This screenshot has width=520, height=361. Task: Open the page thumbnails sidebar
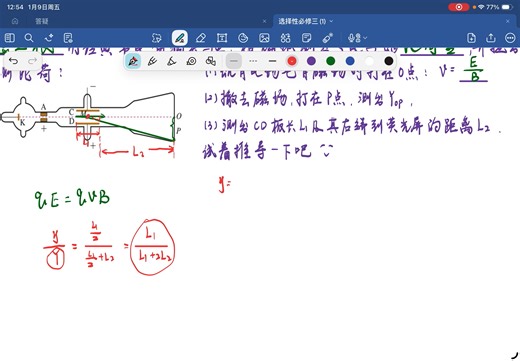(x=10, y=38)
